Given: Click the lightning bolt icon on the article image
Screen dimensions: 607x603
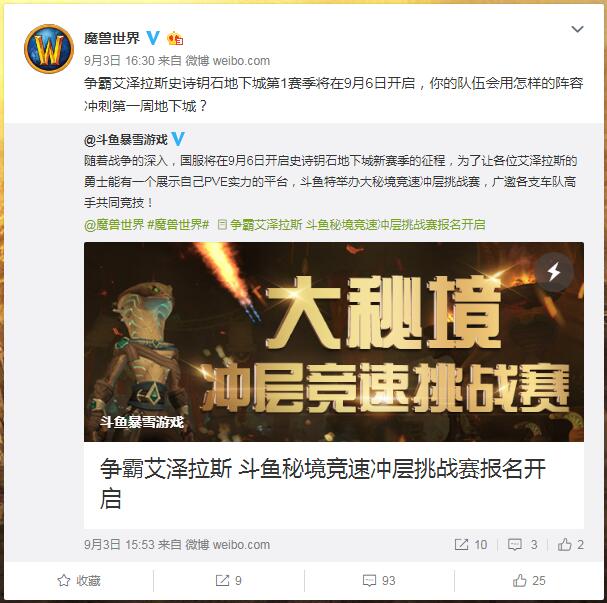Looking at the screenshot, I should pos(554,271).
